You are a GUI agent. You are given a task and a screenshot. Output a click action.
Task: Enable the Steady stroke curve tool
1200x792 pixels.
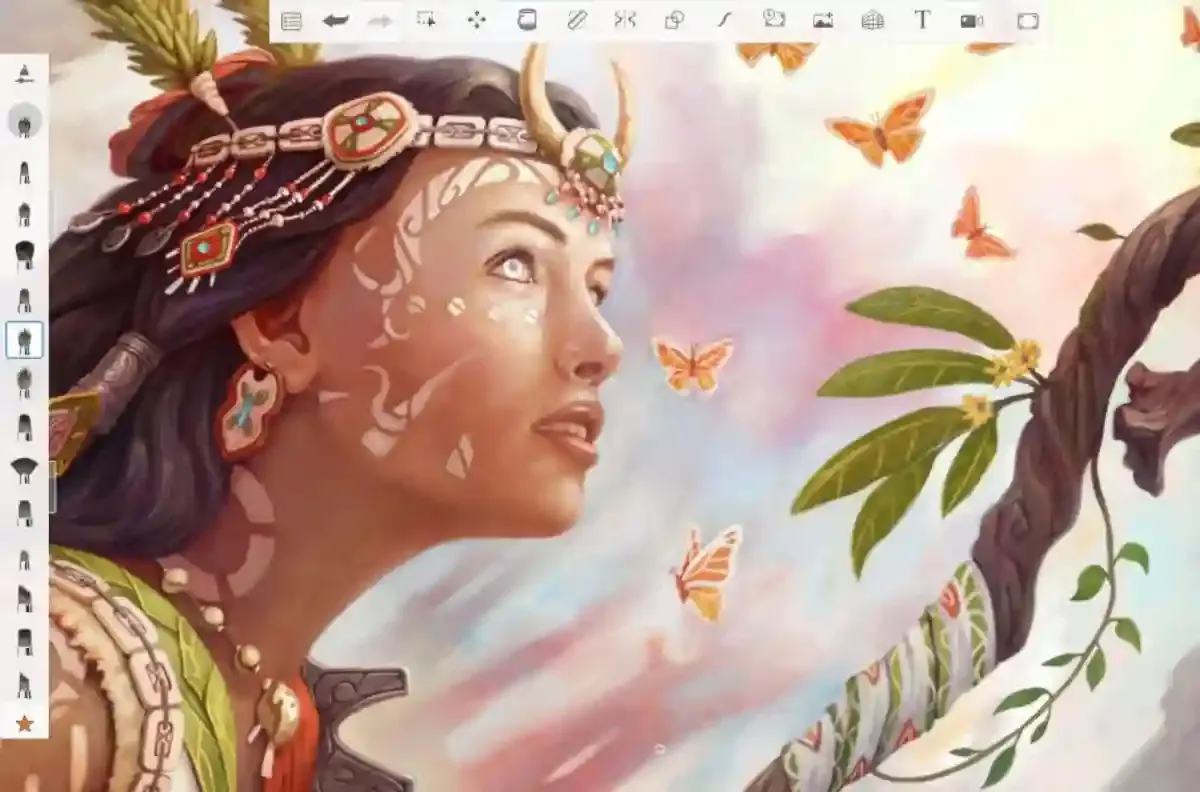tap(724, 20)
